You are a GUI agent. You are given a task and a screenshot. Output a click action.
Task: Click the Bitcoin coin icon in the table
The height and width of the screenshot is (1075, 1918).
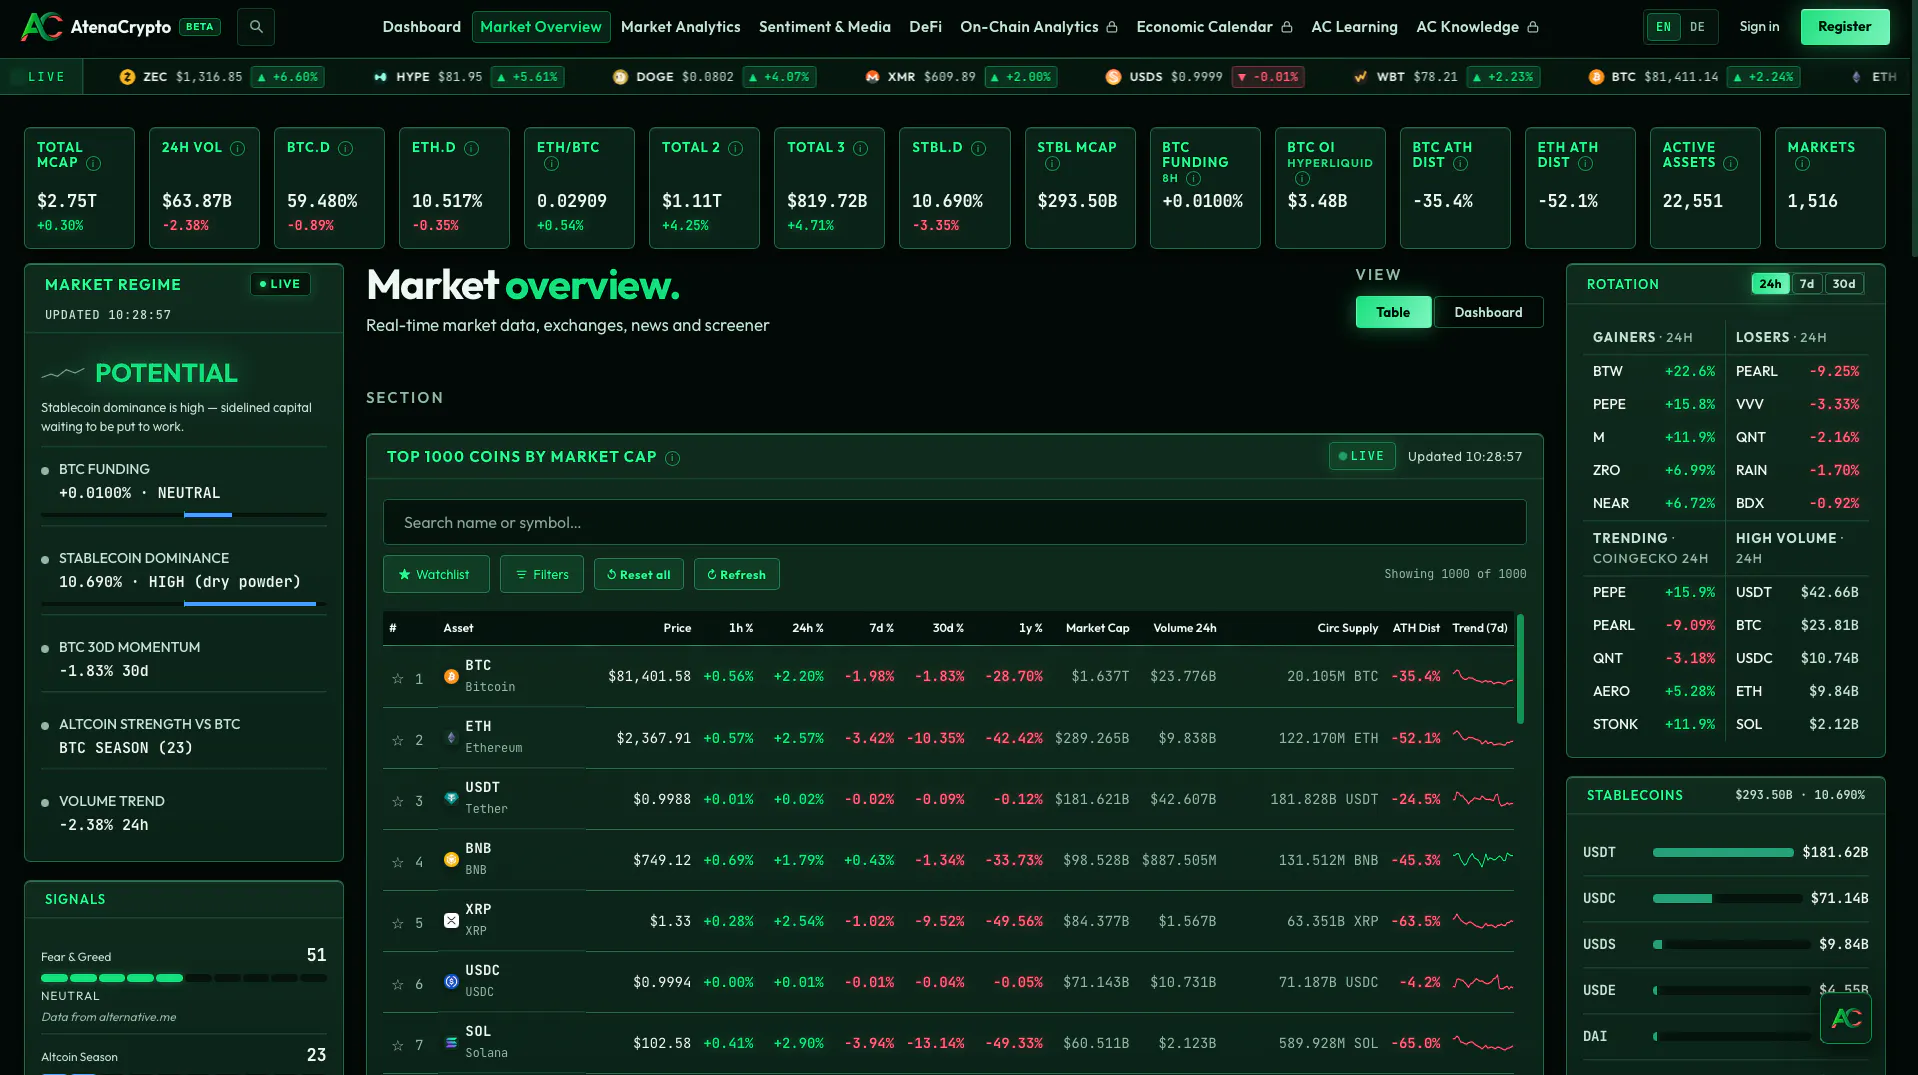tap(451, 676)
